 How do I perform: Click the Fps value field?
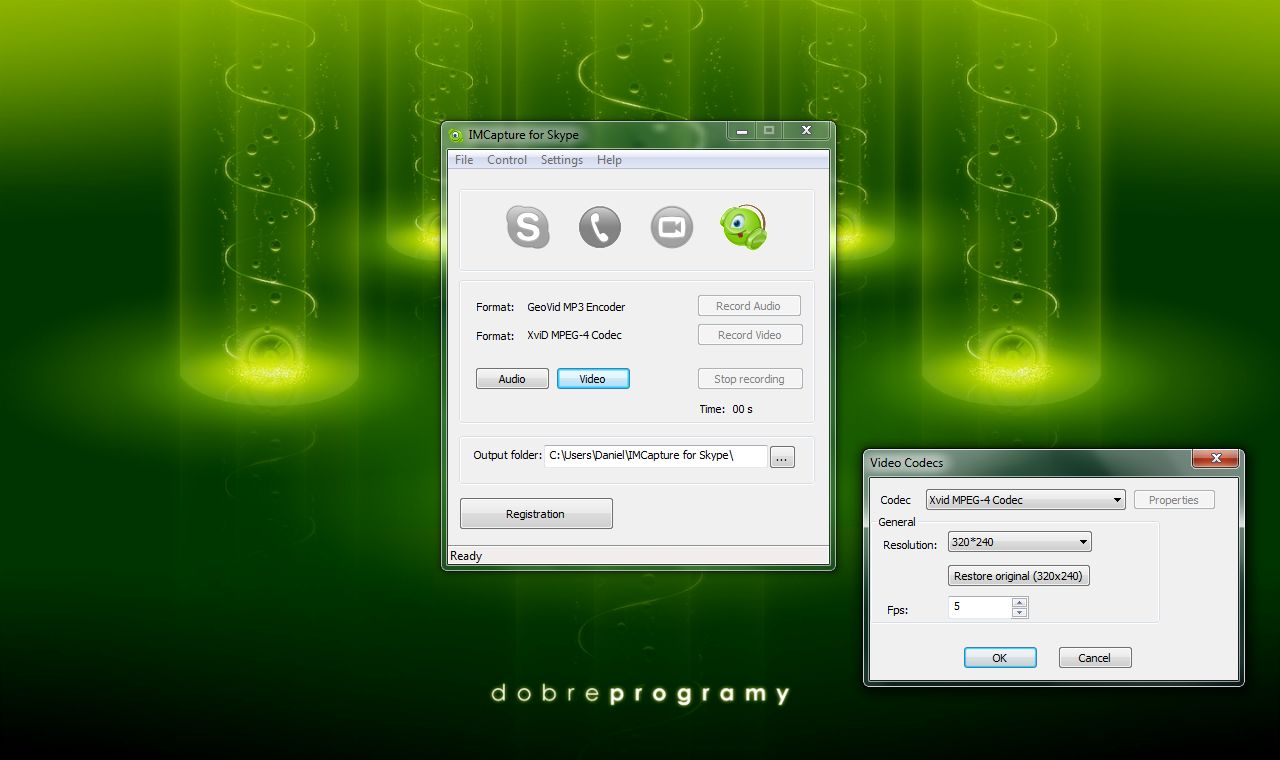(x=980, y=607)
